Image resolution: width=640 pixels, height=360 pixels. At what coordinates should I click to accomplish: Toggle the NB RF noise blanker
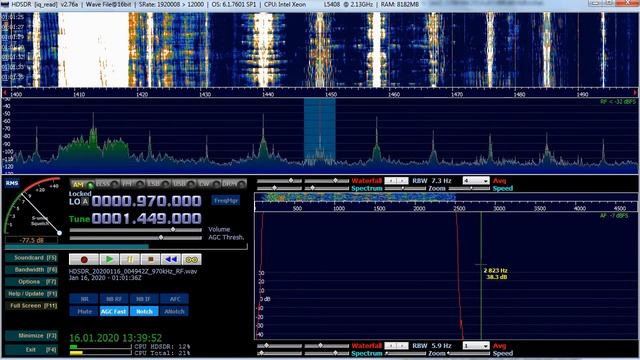point(114,299)
